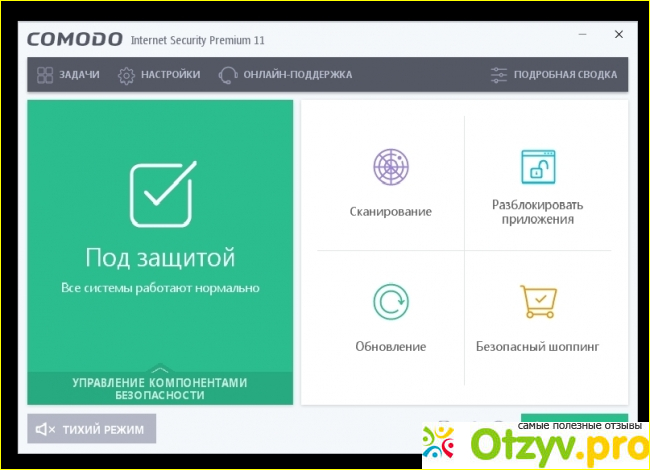Switch to the ПОДРОБНАЯ СВОДКА view

pyautogui.click(x=565, y=75)
